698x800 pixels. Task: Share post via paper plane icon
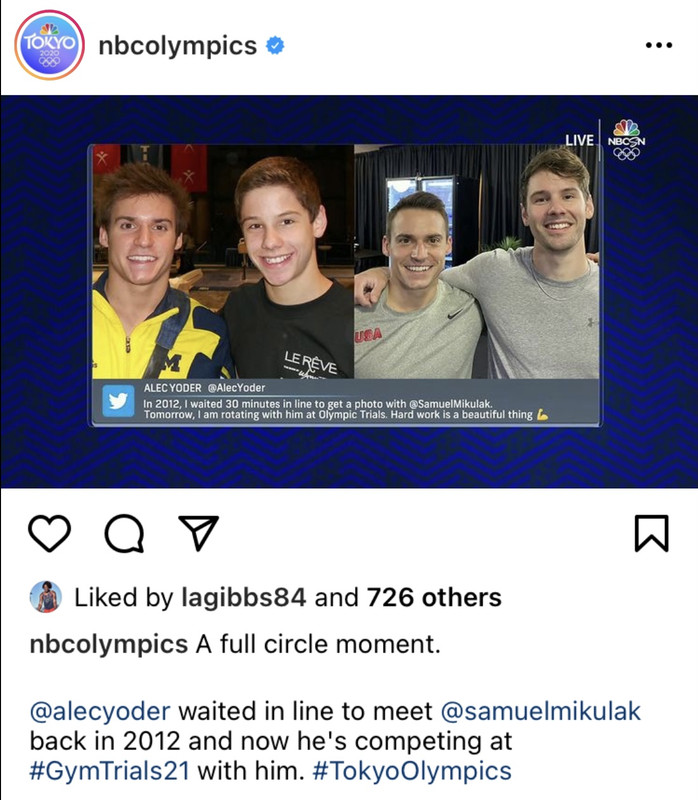tap(198, 533)
